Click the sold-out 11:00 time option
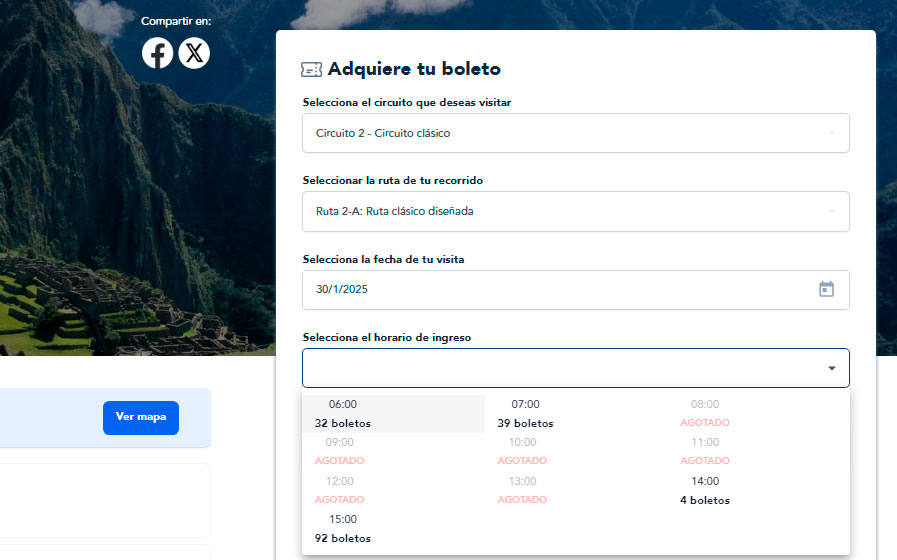The width and height of the screenshot is (897, 560). [x=704, y=451]
